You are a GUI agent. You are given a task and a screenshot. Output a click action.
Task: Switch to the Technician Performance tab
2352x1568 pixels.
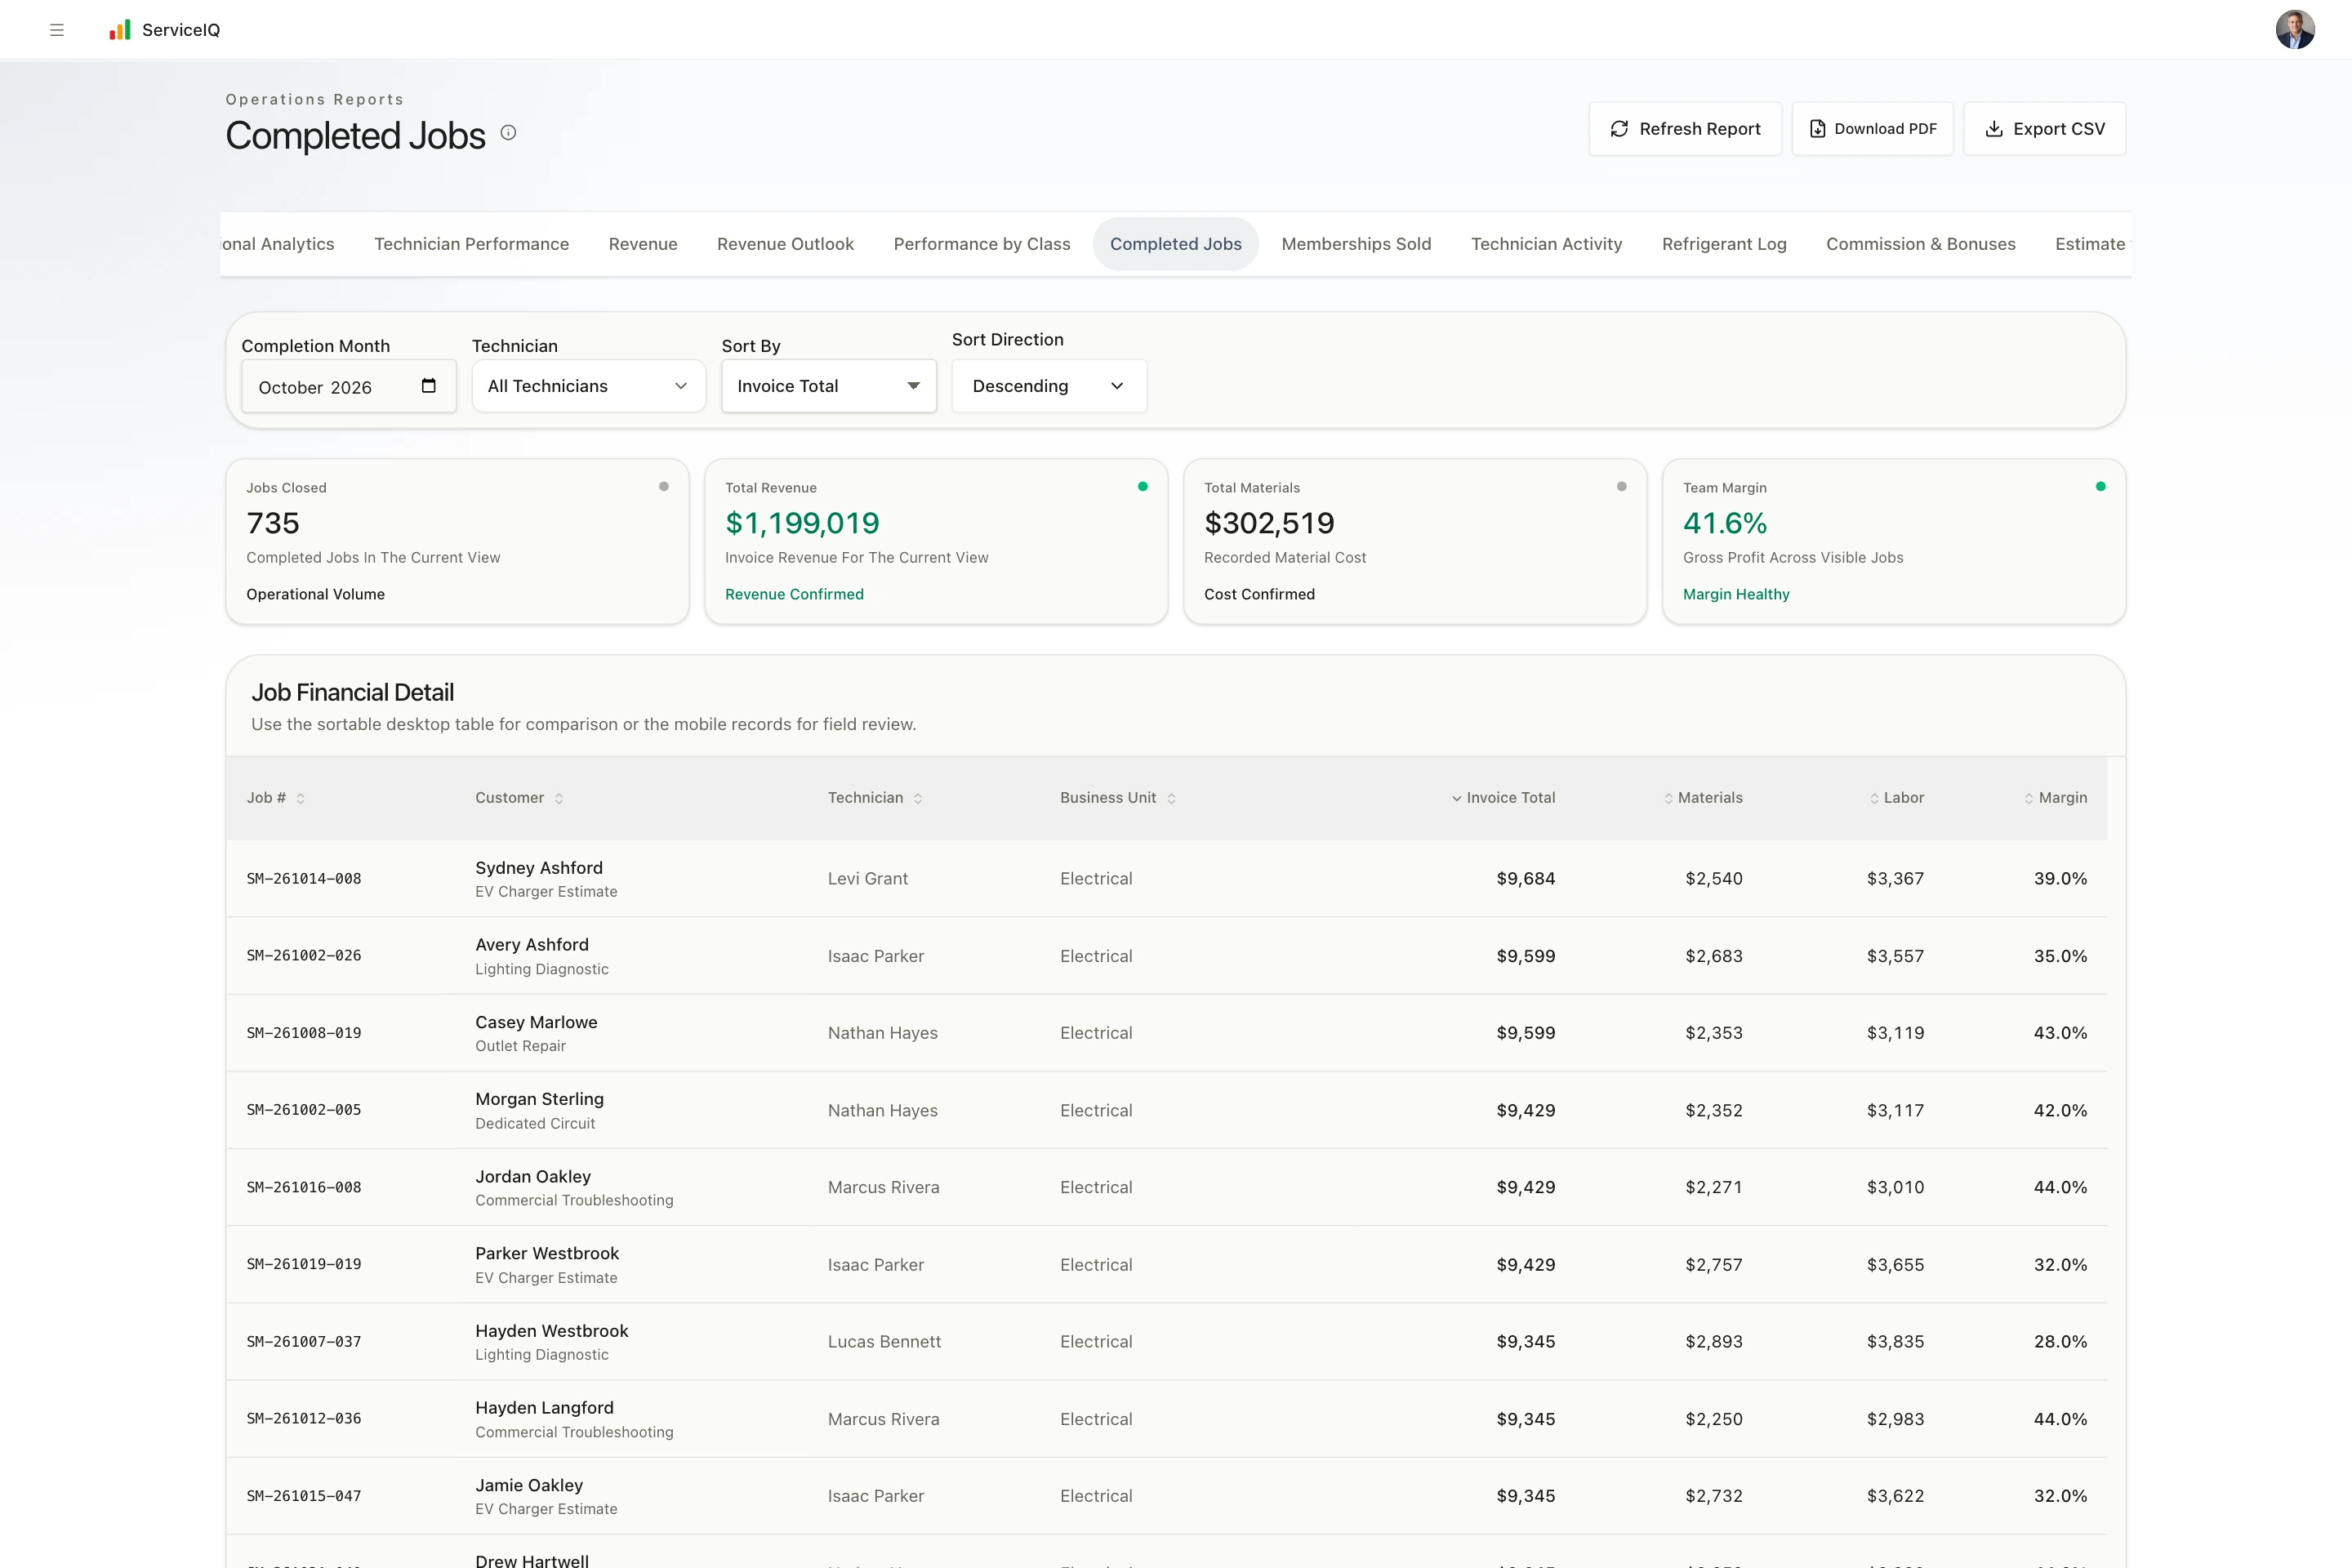pyautogui.click(x=471, y=244)
